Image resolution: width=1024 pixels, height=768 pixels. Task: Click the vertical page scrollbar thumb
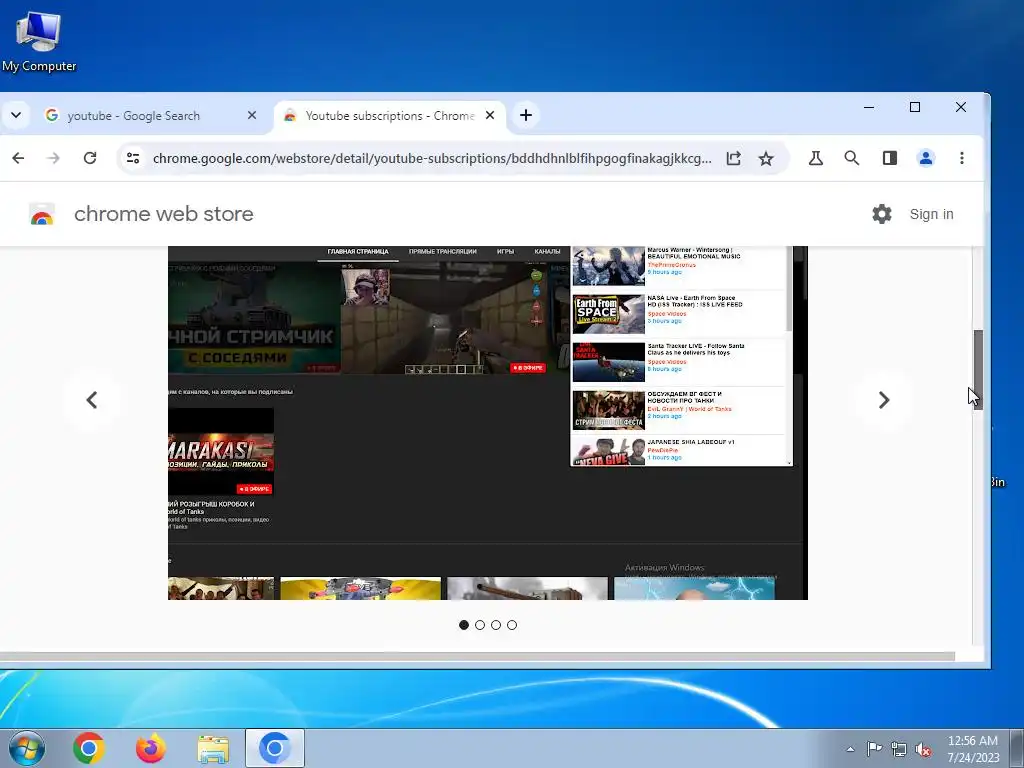pos(978,369)
